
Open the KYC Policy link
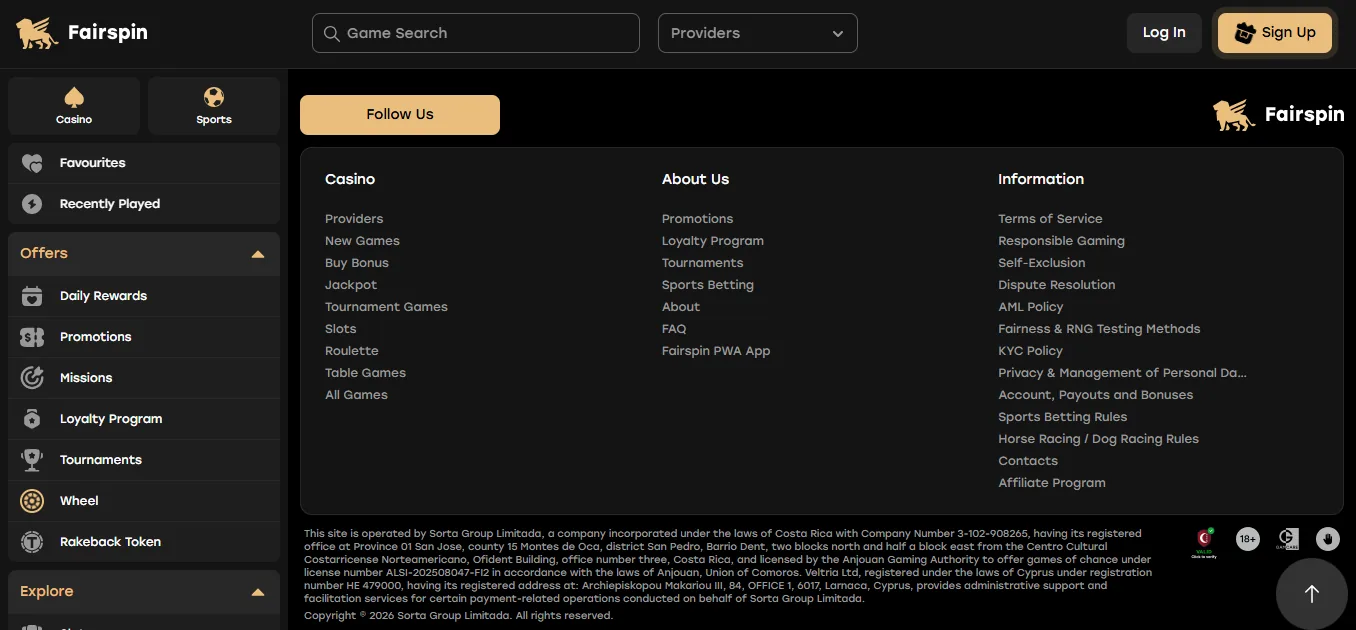[1030, 351]
